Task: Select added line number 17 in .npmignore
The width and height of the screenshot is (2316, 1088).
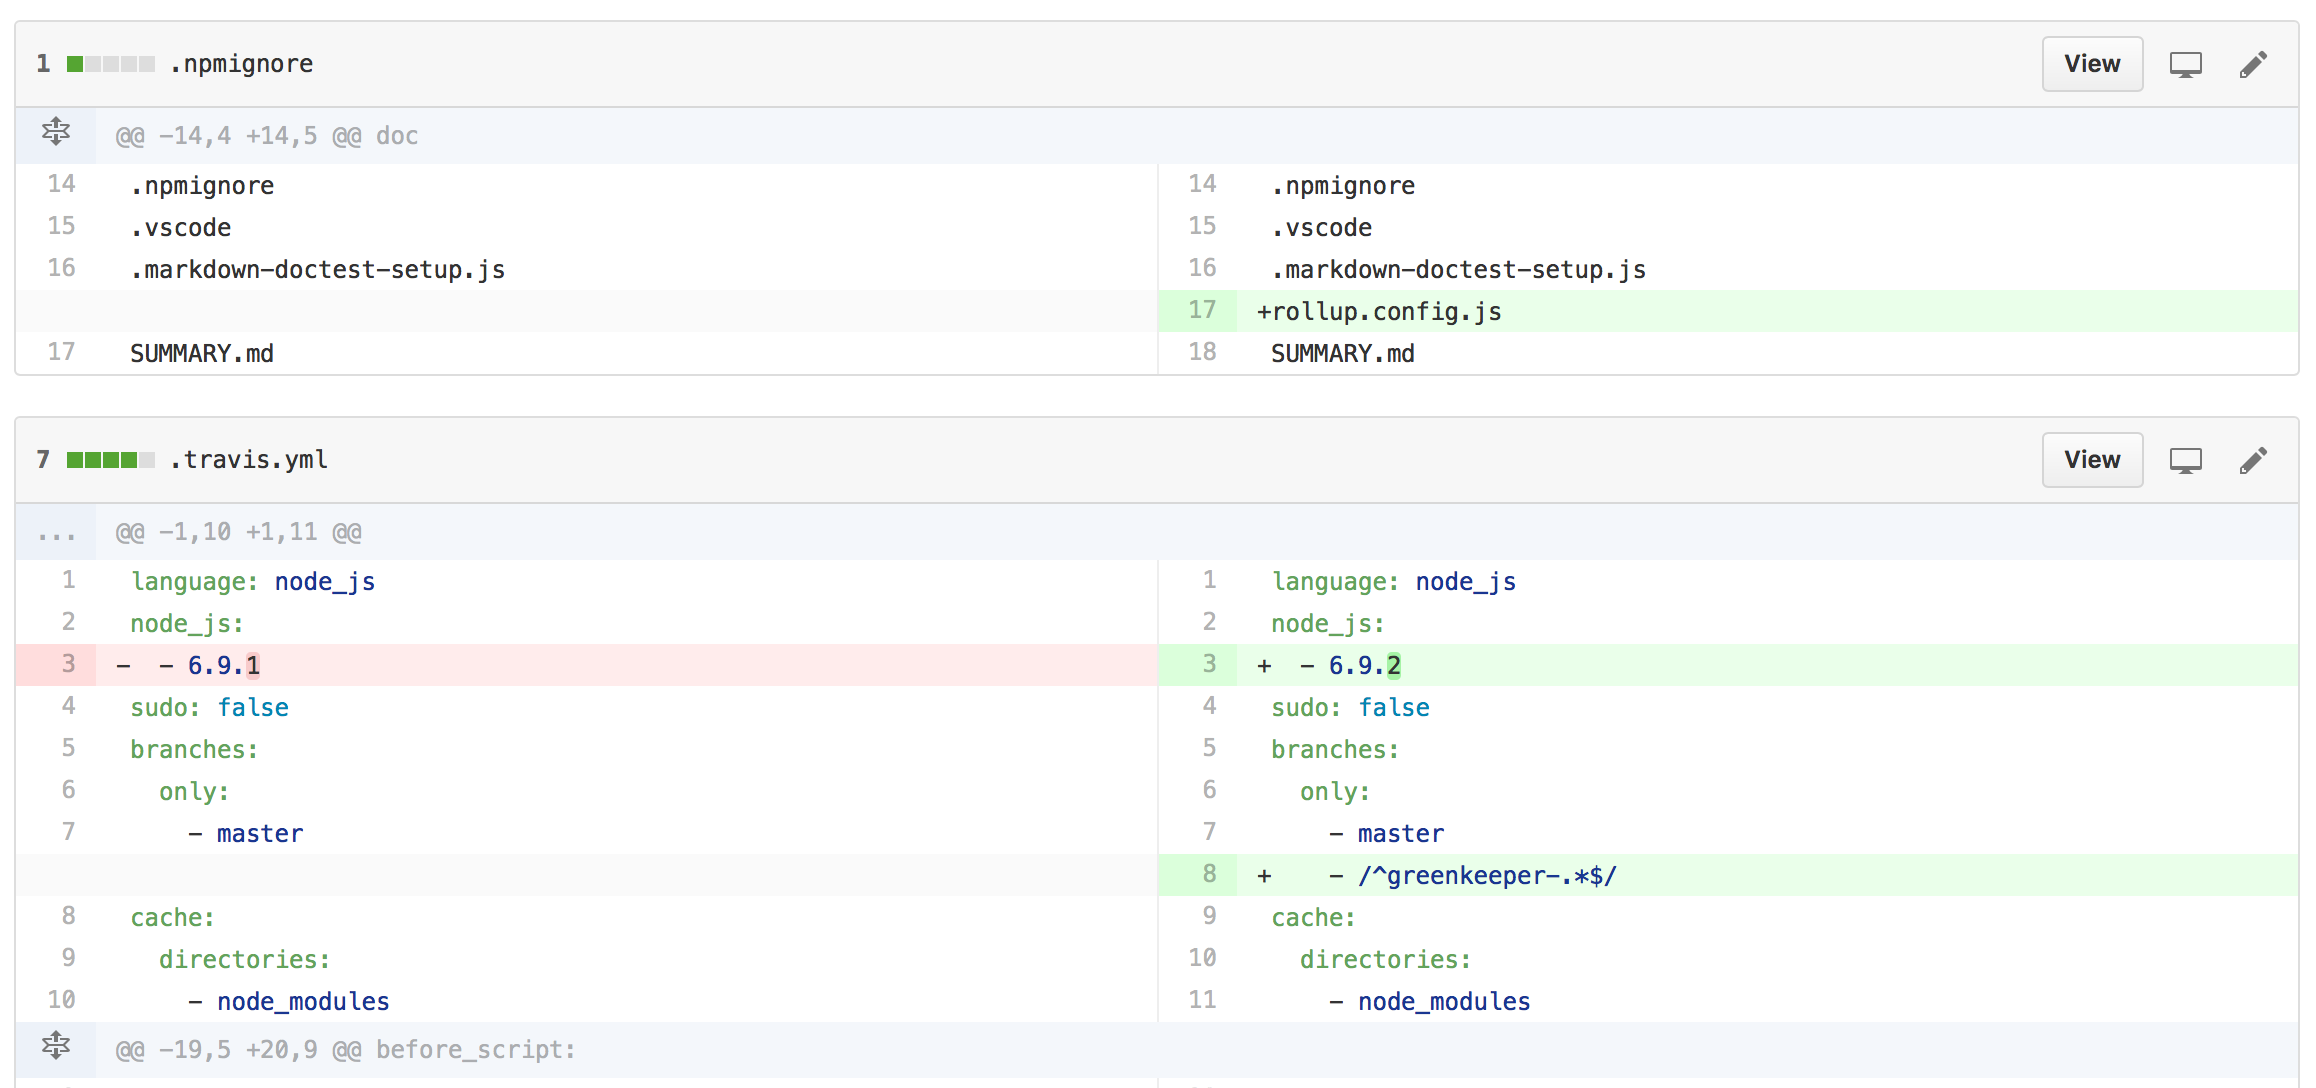Action: [1201, 311]
